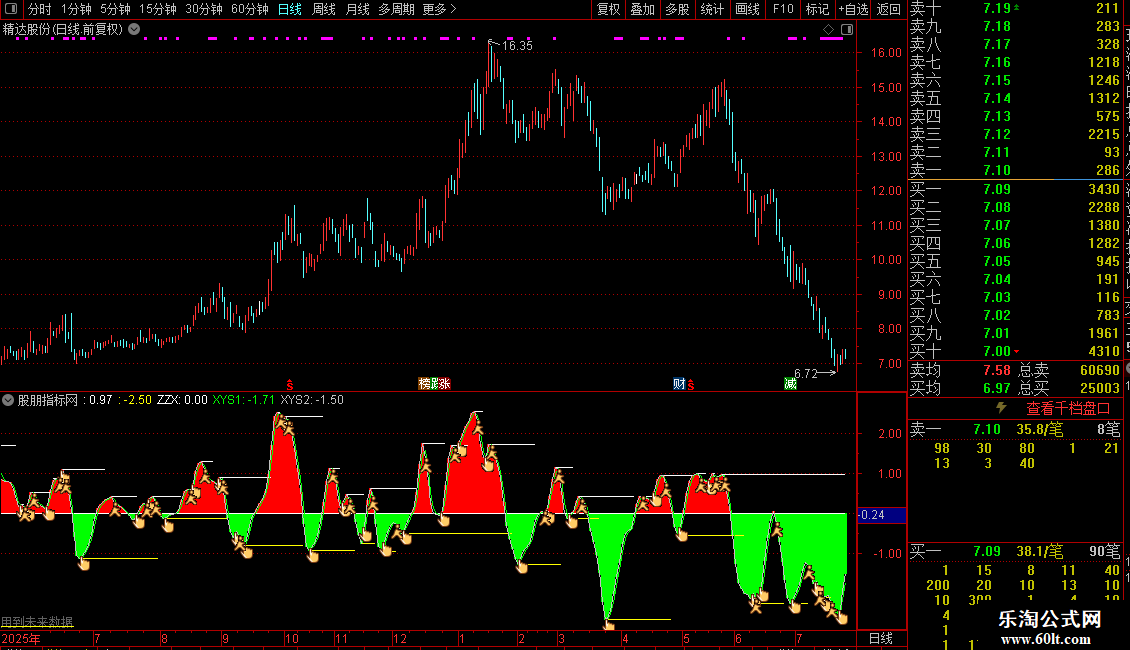This screenshot has height=650, width=1130.
Task: Click the diamond icon above the price axis
Action: click(x=828, y=29)
